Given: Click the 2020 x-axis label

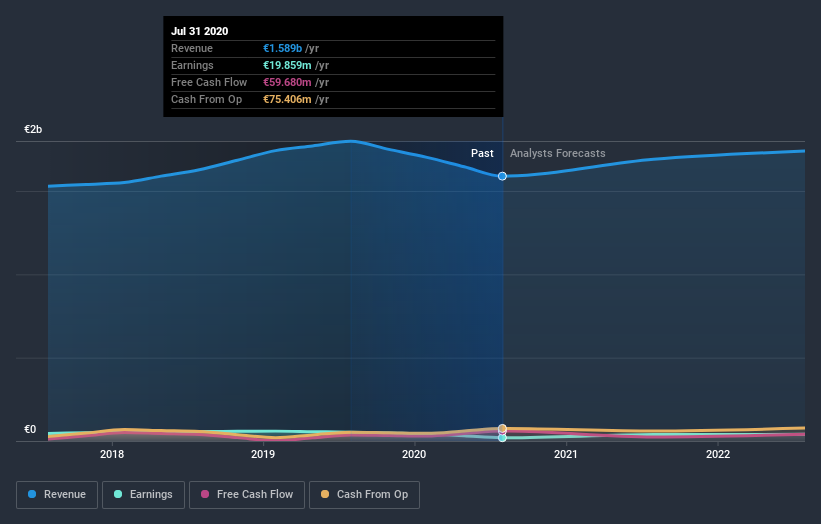Looking at the screenshot, I should [414, 454].
